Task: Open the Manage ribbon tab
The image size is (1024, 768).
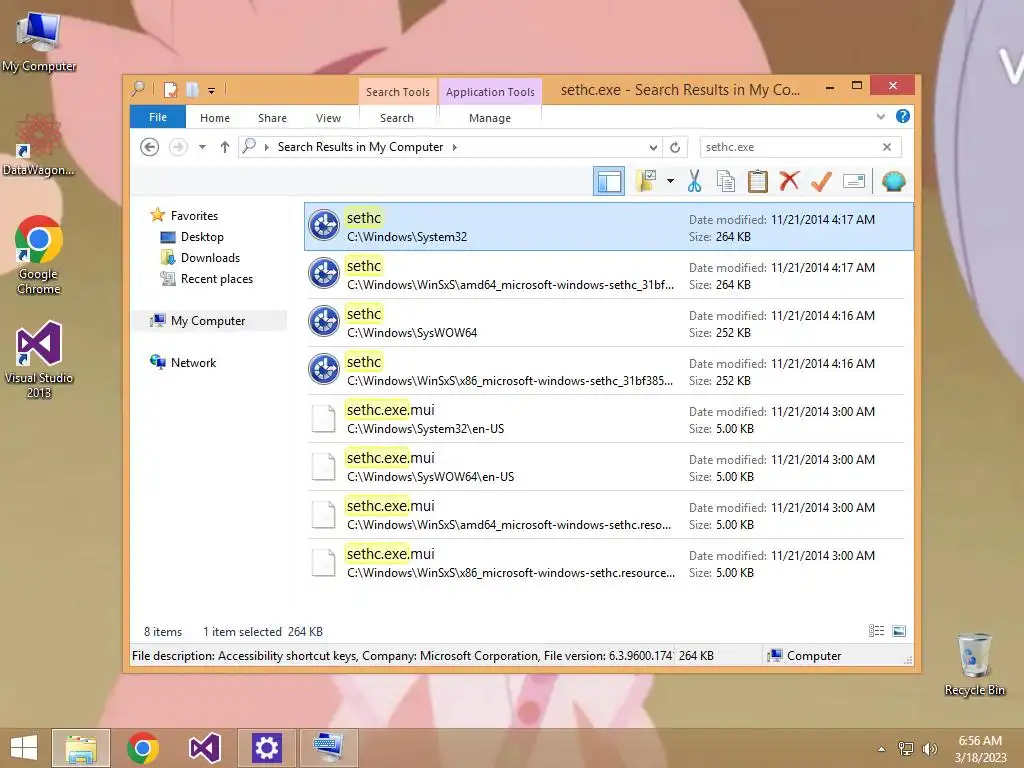Action: click(x=490, y=118)
